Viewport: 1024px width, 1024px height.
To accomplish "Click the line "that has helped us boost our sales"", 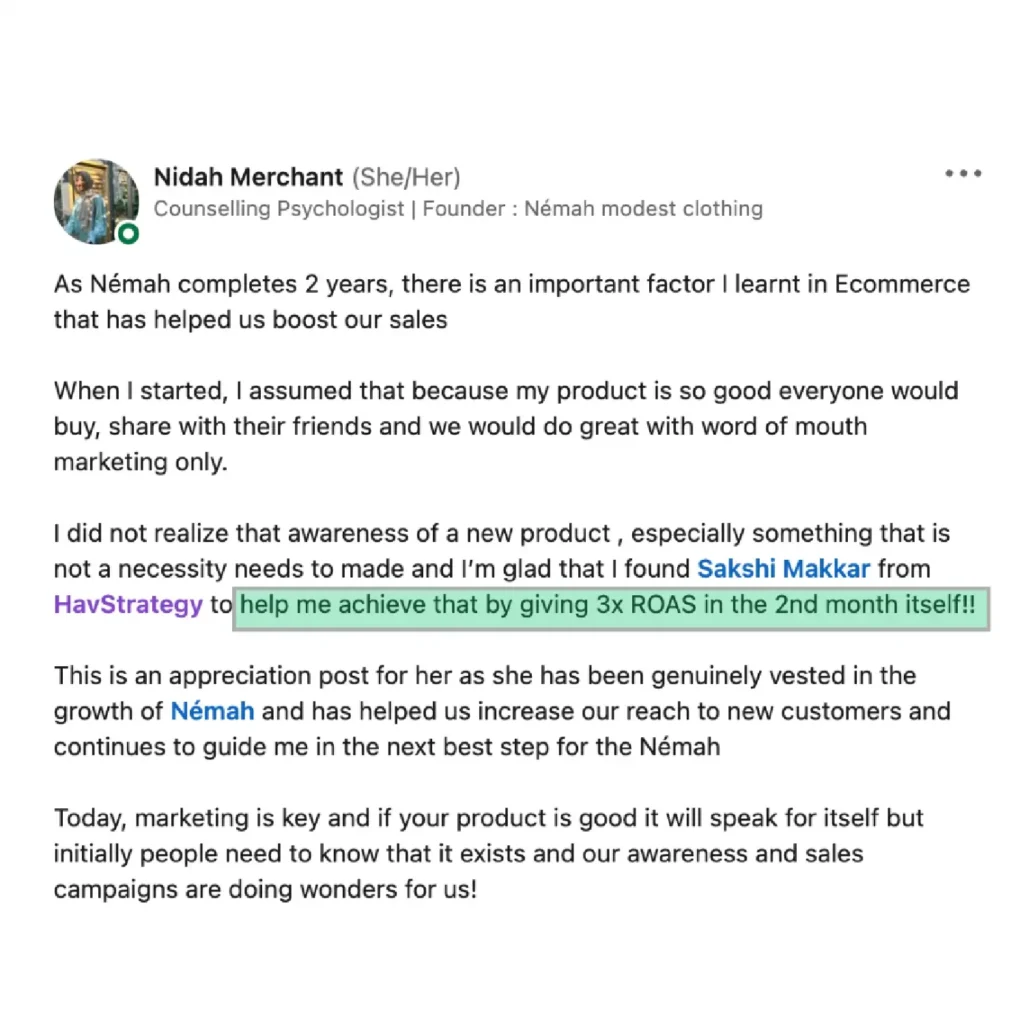I will click(250, 320).
